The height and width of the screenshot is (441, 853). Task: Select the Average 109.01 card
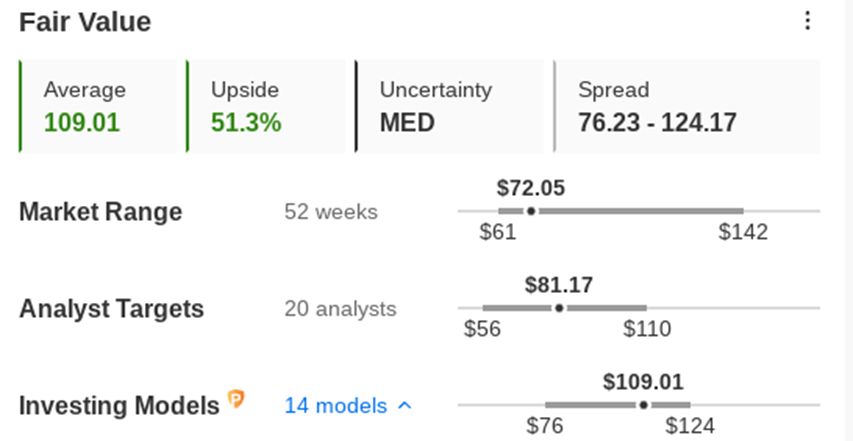(x=98, y=106)
